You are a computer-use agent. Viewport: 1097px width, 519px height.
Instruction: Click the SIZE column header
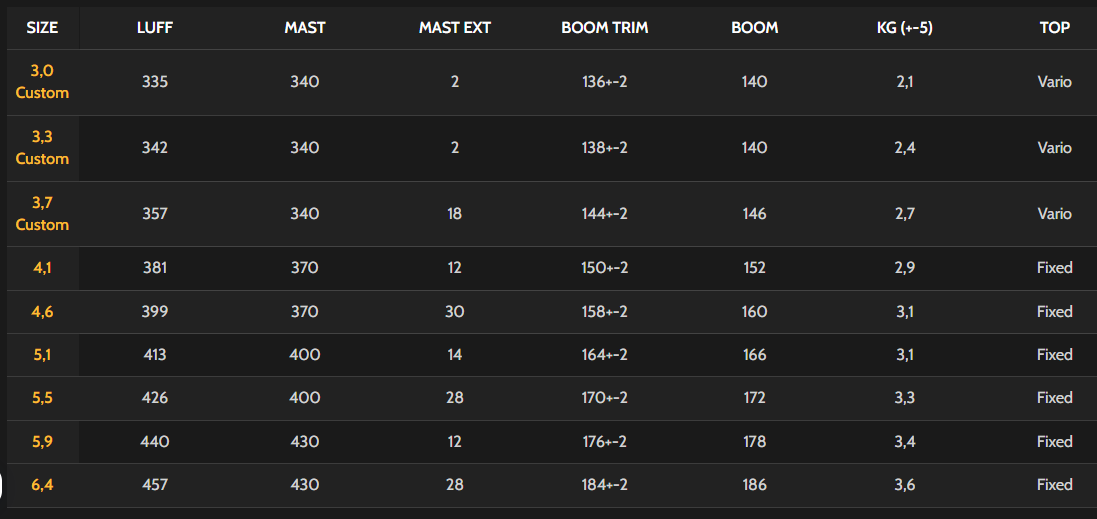(x=42, y=28)
